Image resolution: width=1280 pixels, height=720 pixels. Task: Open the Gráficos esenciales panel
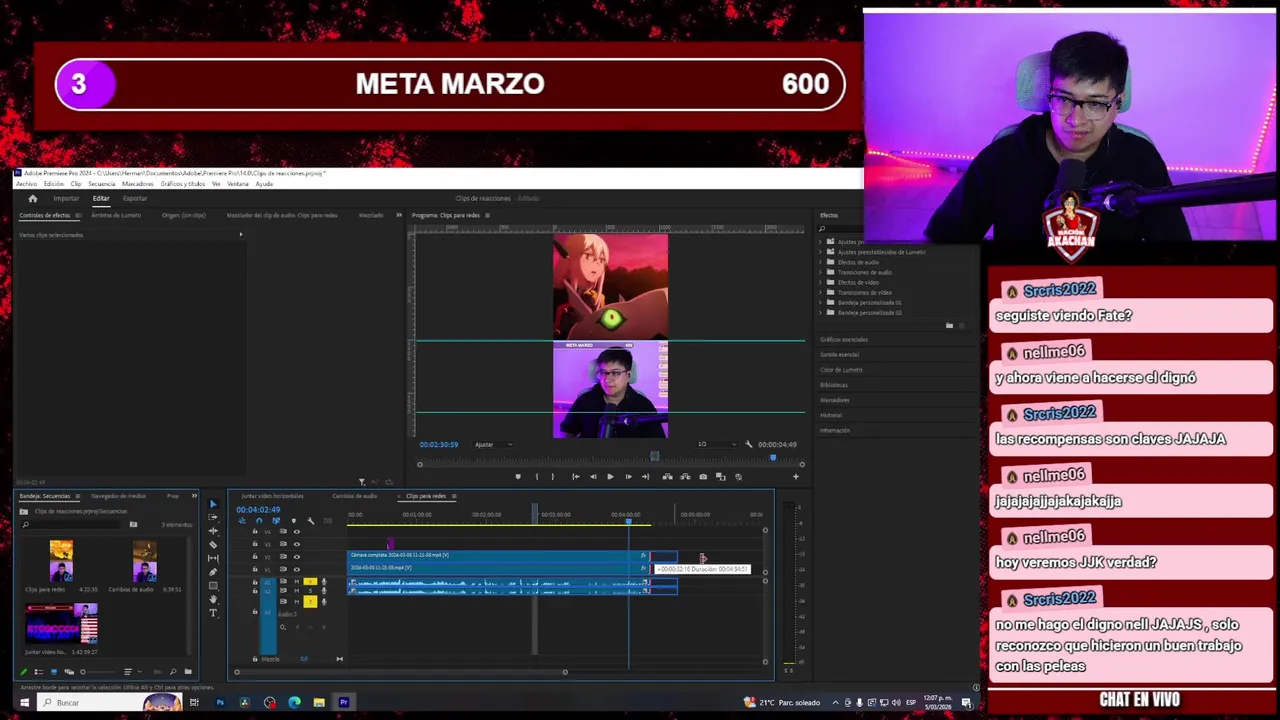pos(844,340)
